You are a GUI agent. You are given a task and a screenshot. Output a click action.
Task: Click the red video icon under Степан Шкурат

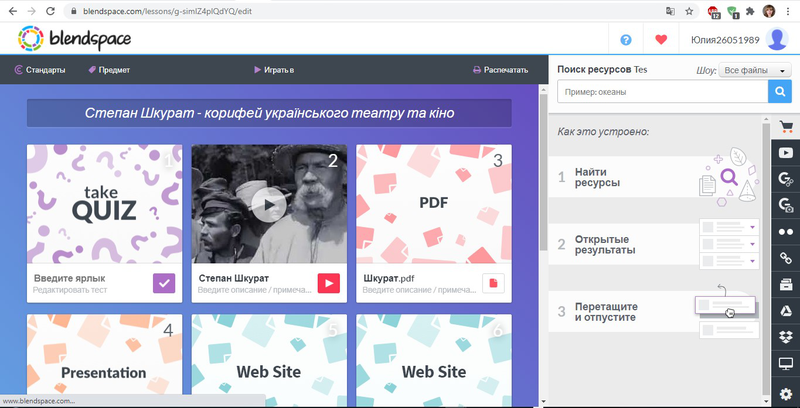[329, 283]
